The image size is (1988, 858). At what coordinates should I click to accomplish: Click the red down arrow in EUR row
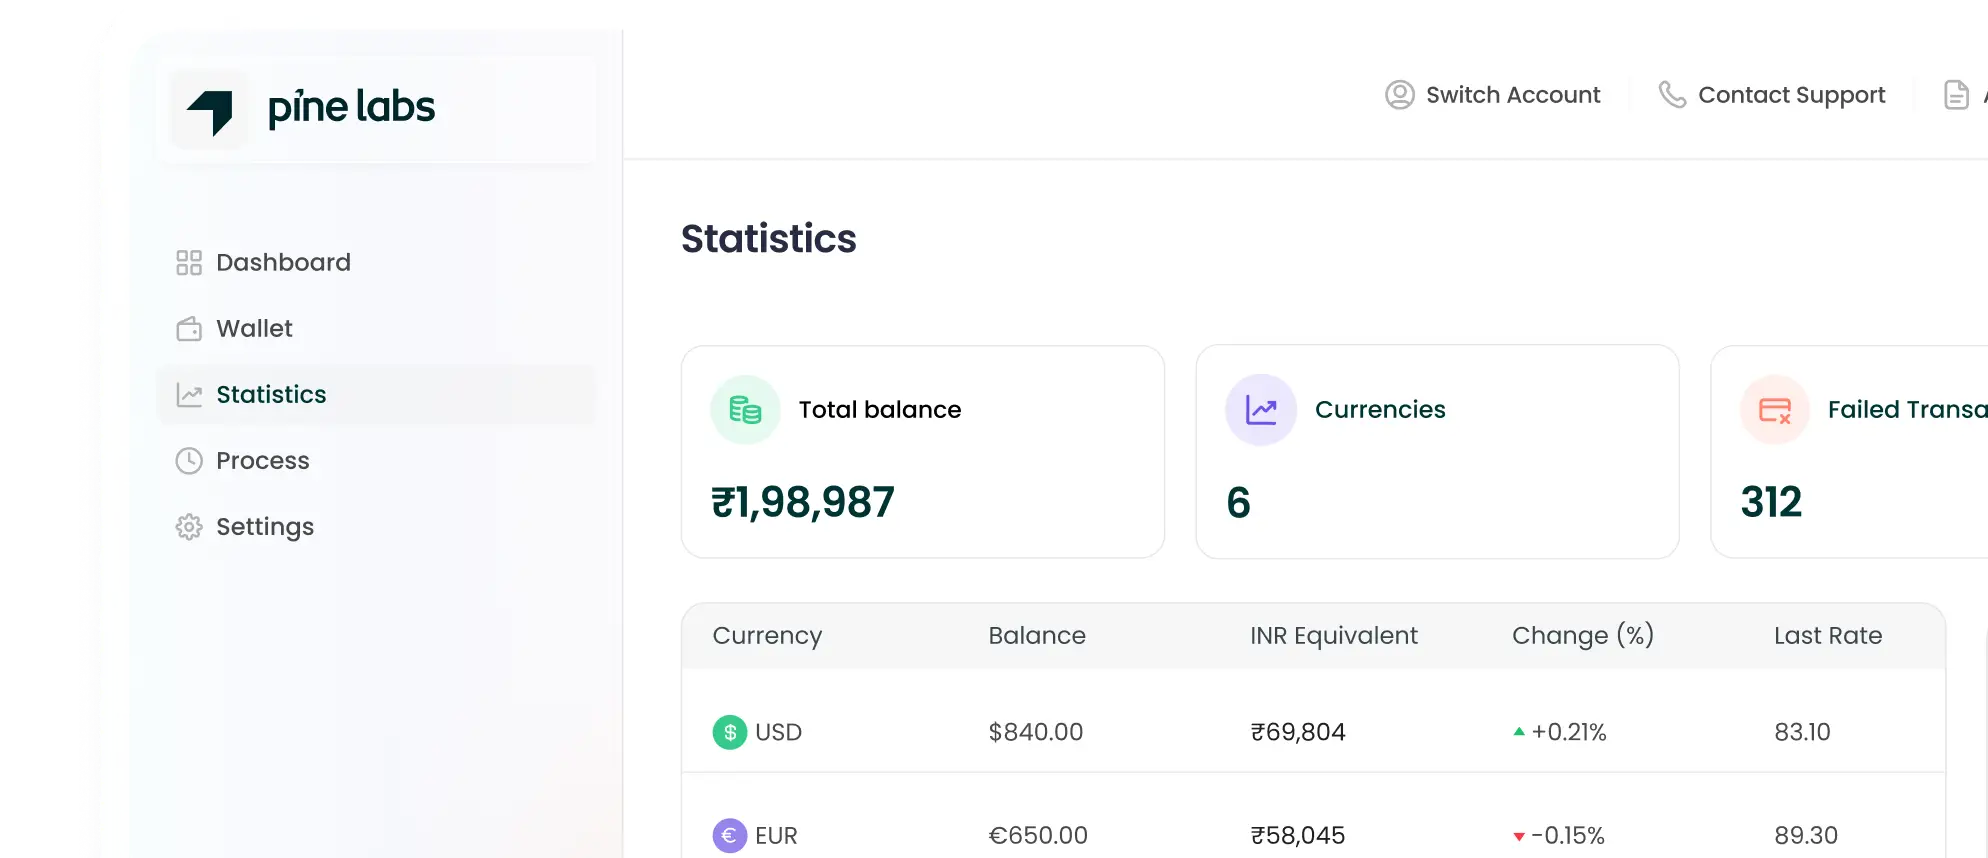point(1519,836)
